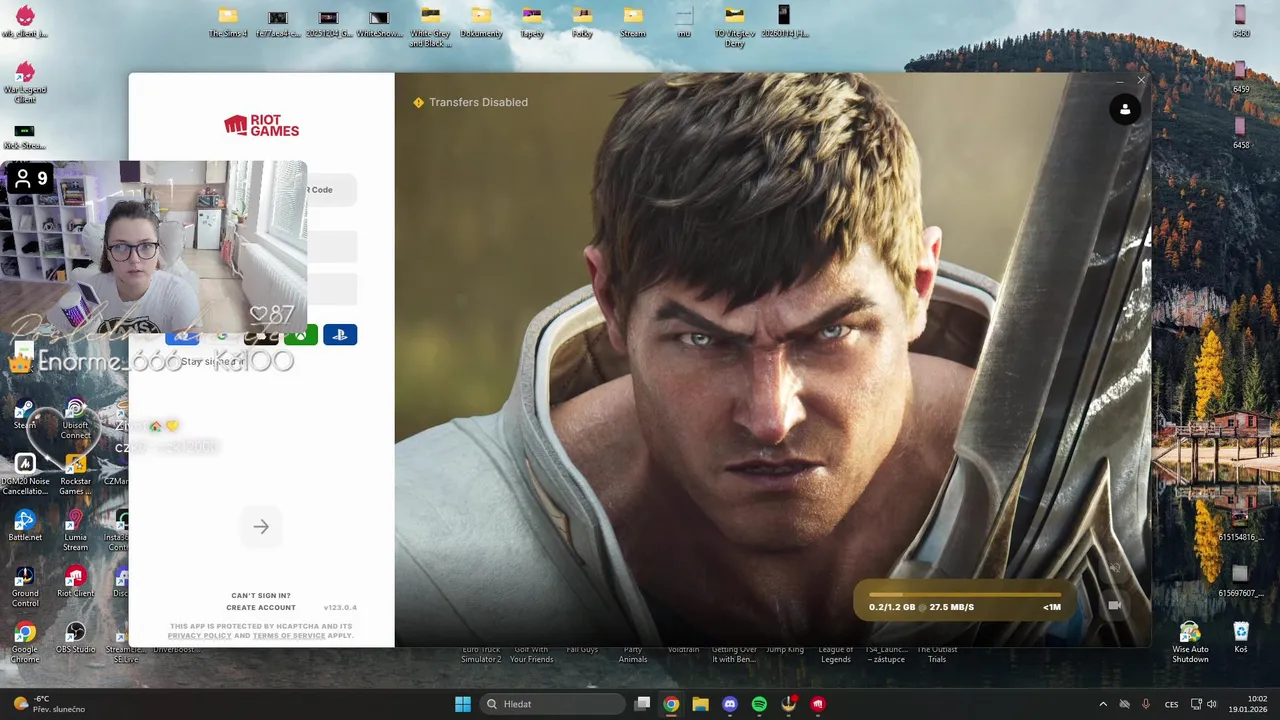This screenshot has width=1280, height=720.
Task: Sign in with PlayStation icon
Action: pyautogui.click(x=340, y=335)
